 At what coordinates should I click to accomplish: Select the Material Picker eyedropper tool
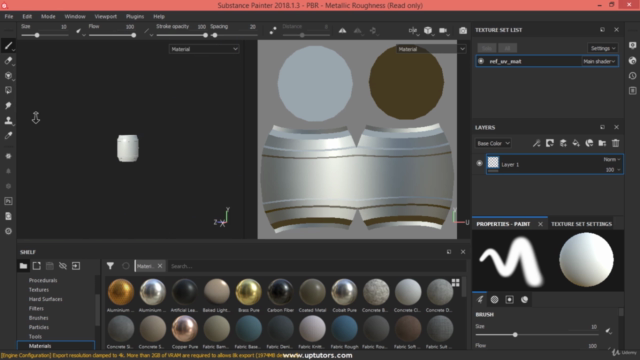pyautogui.click(x=8, y=135)
